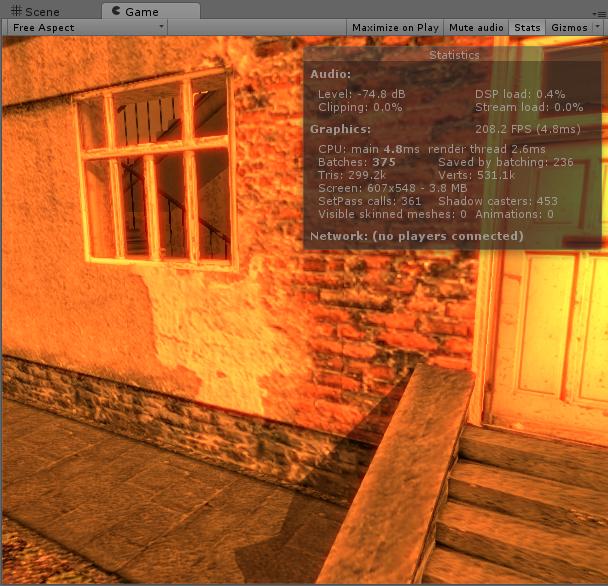Click Screen: 607x548 - 3.8 MB text
Screen dimensions: 608x586
[x=392, y=188]
